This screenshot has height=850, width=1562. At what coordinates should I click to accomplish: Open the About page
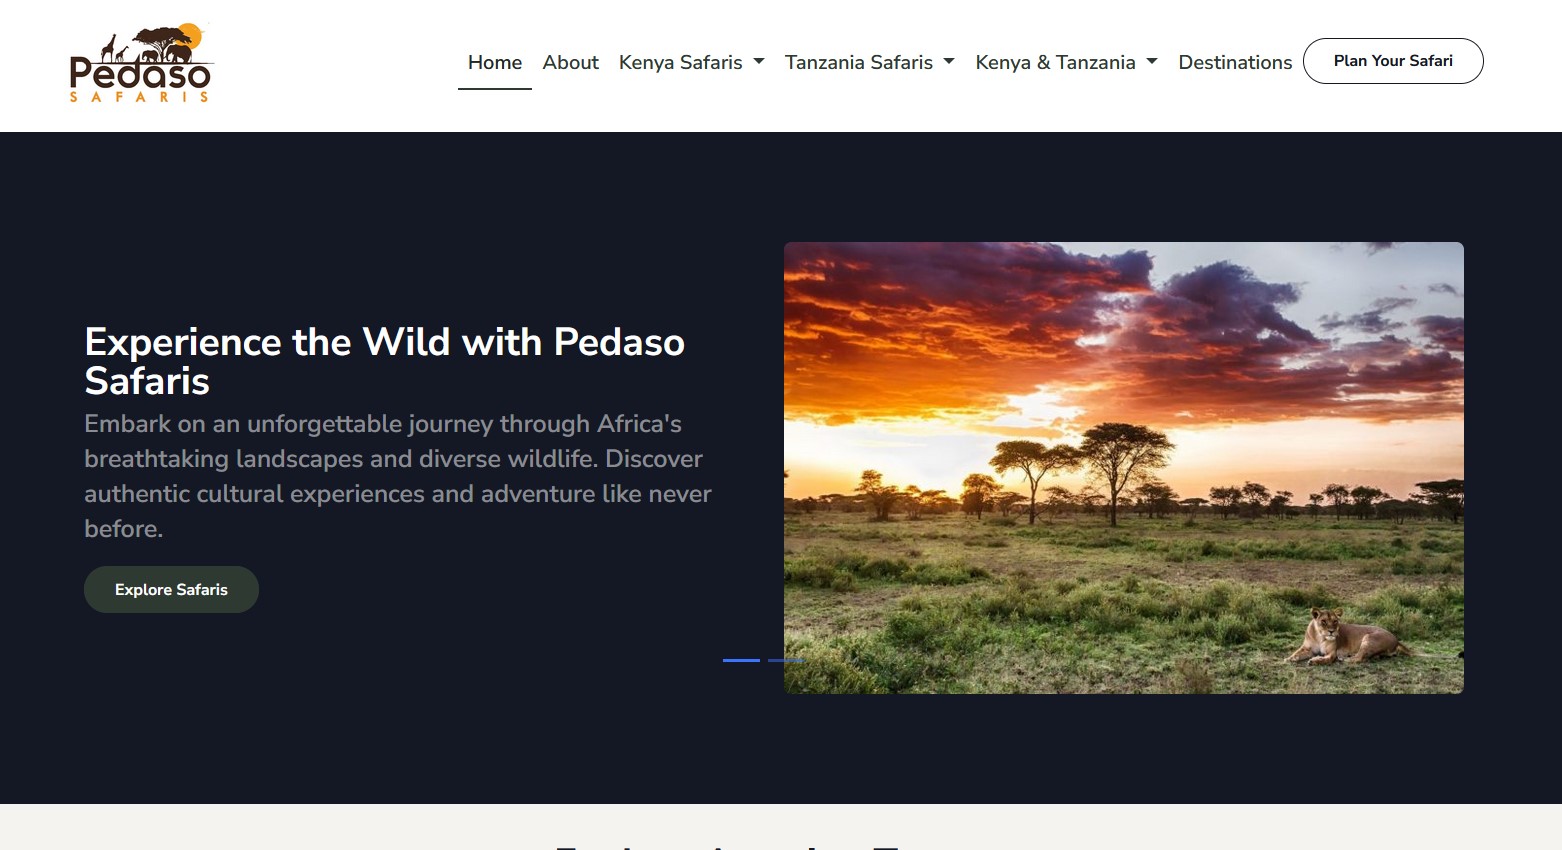pyautogui.click(x=570, y=62)
